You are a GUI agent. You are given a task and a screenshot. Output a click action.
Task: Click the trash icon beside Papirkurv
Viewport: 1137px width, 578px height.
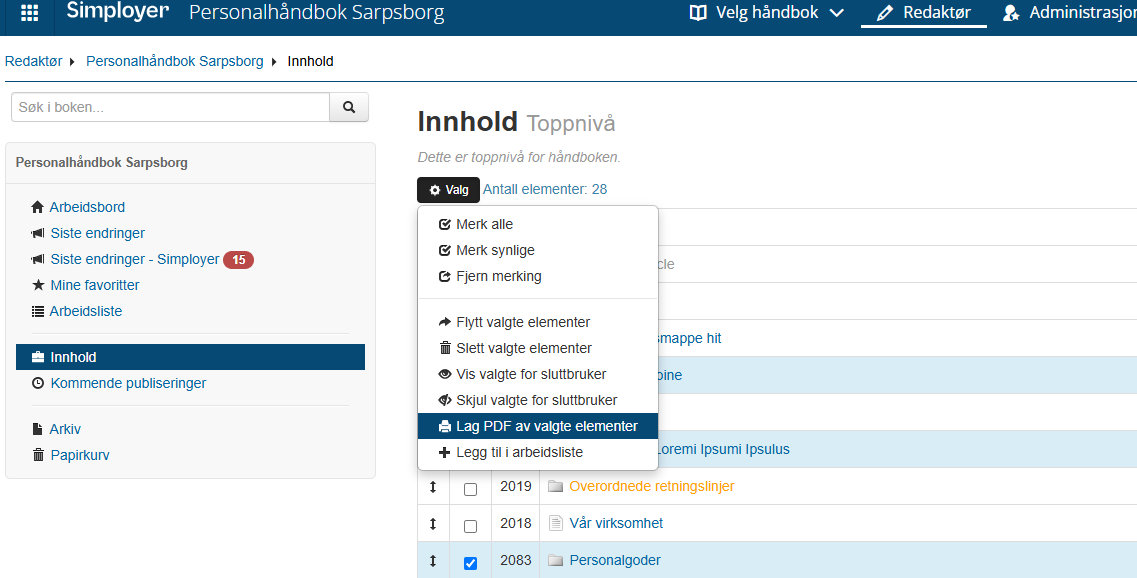[38, 455]
